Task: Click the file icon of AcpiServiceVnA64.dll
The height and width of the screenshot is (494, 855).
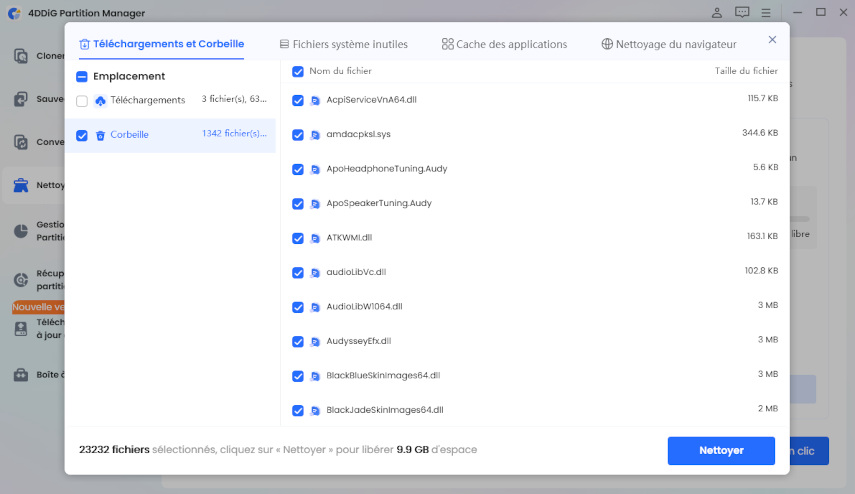Action: click(315, 100)
